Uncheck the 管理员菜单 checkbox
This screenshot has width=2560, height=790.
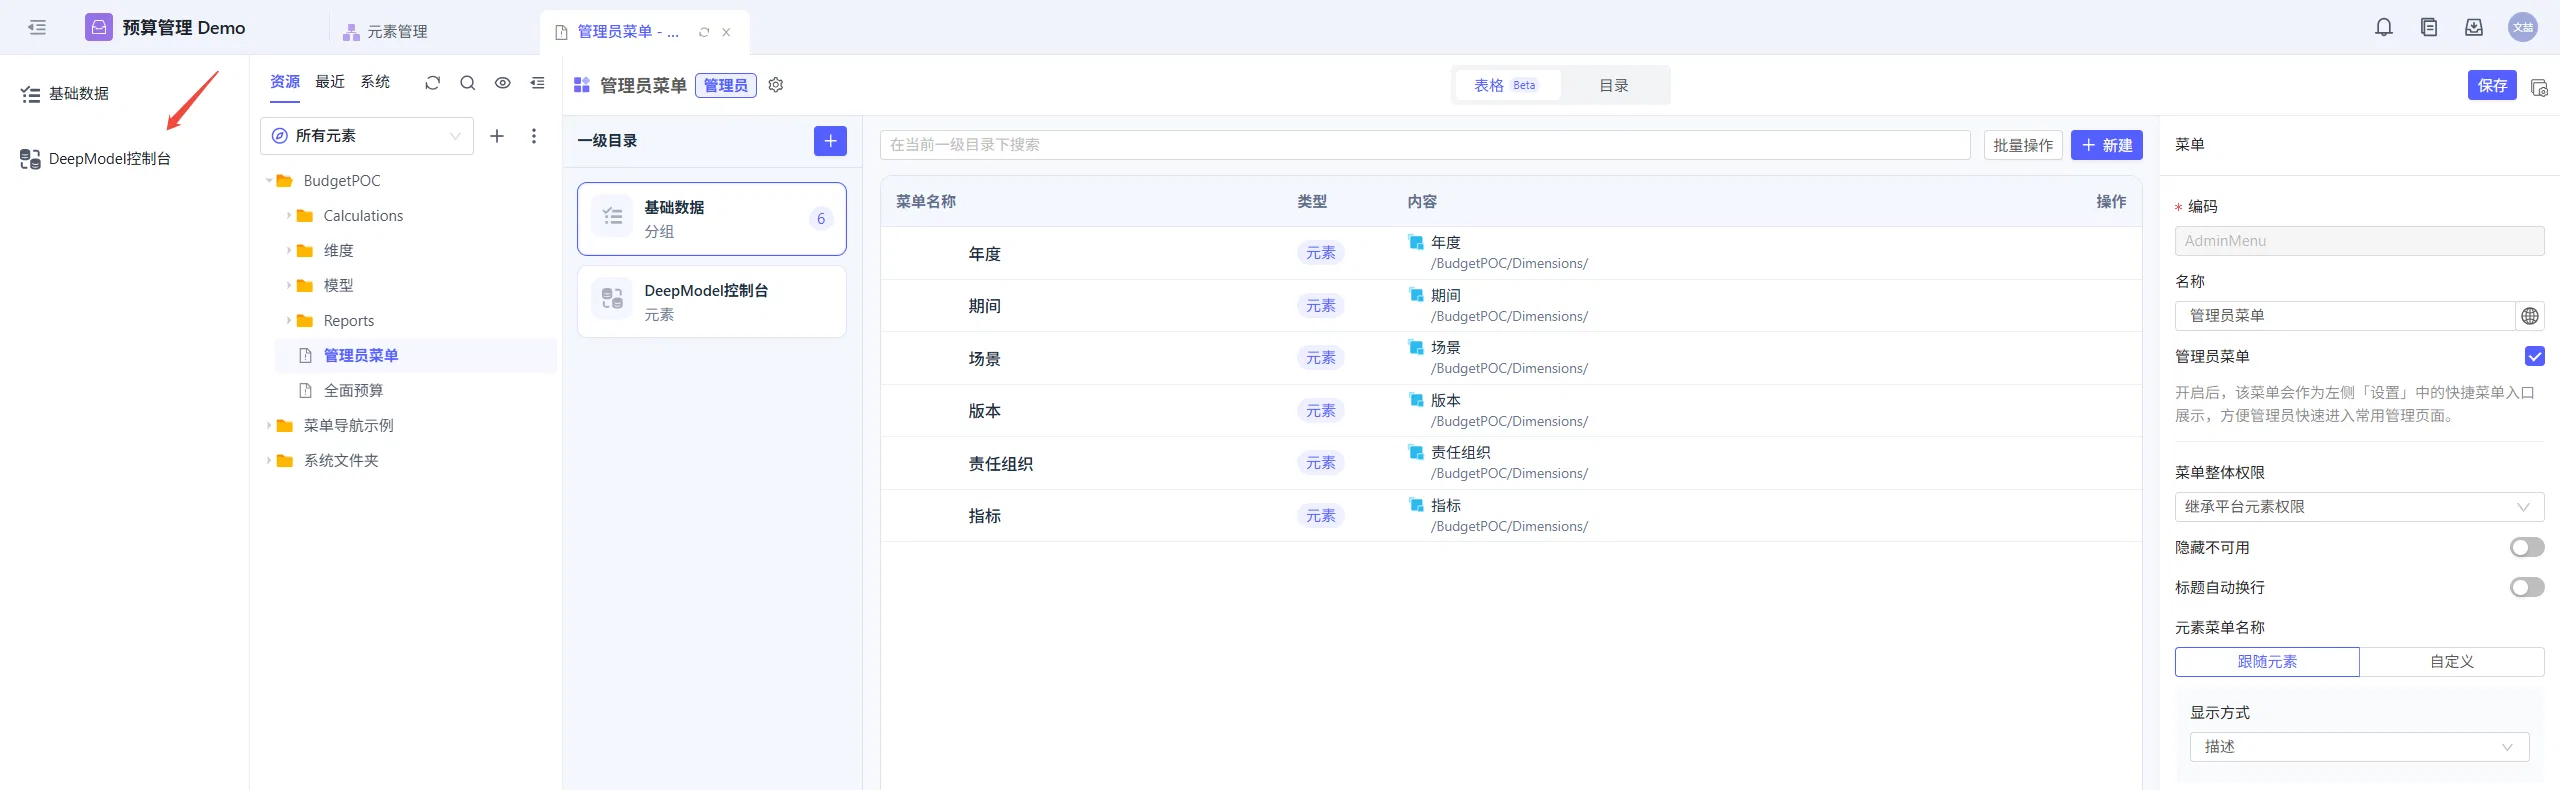pos(2535,356)
